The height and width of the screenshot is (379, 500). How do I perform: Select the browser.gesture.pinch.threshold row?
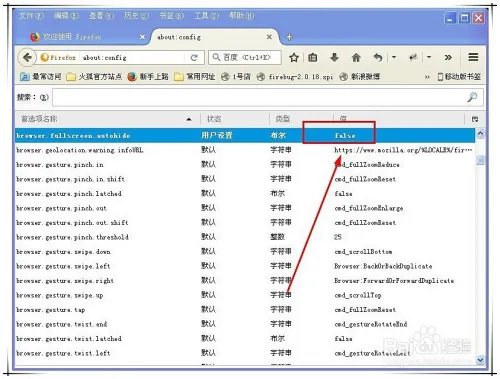click(245, 237)
